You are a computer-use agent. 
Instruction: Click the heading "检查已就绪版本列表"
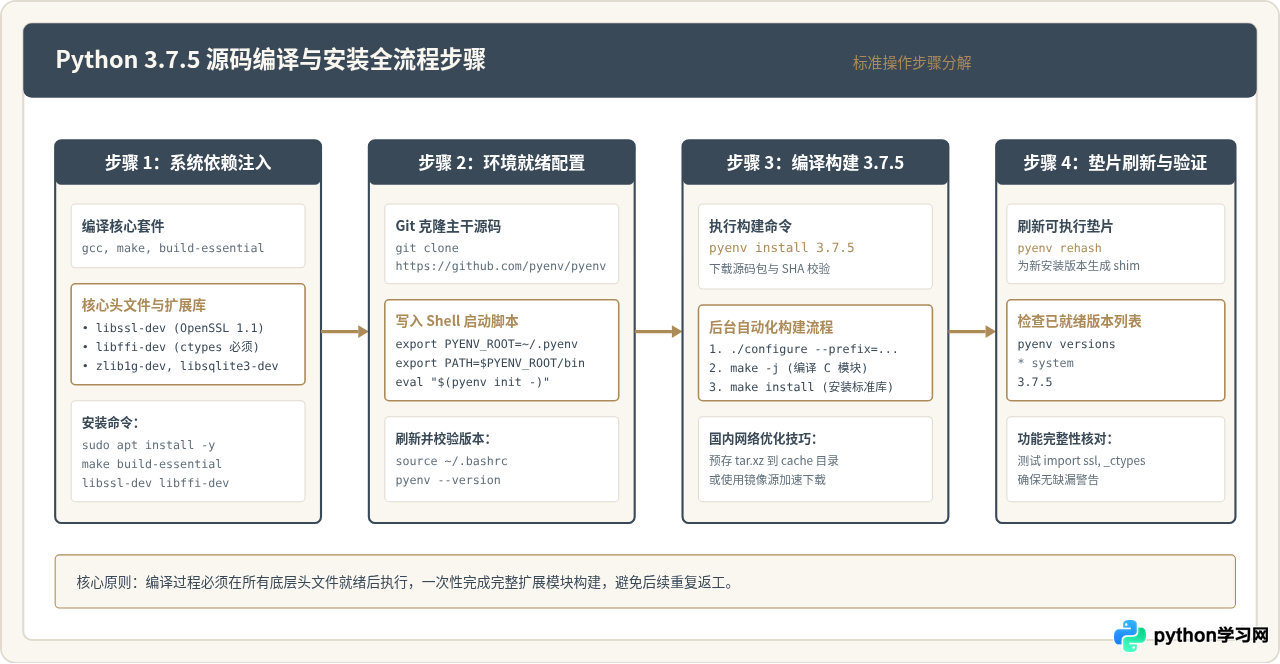(1079, 322)
